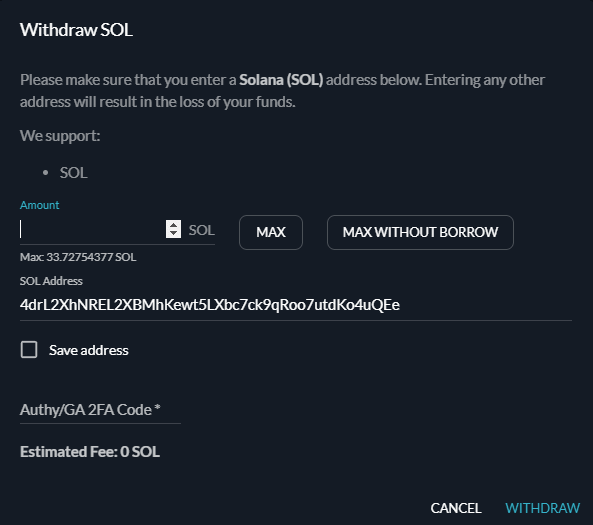Click the blue Amount field label
Screen dimensions: 593x525
click(39, 205)
